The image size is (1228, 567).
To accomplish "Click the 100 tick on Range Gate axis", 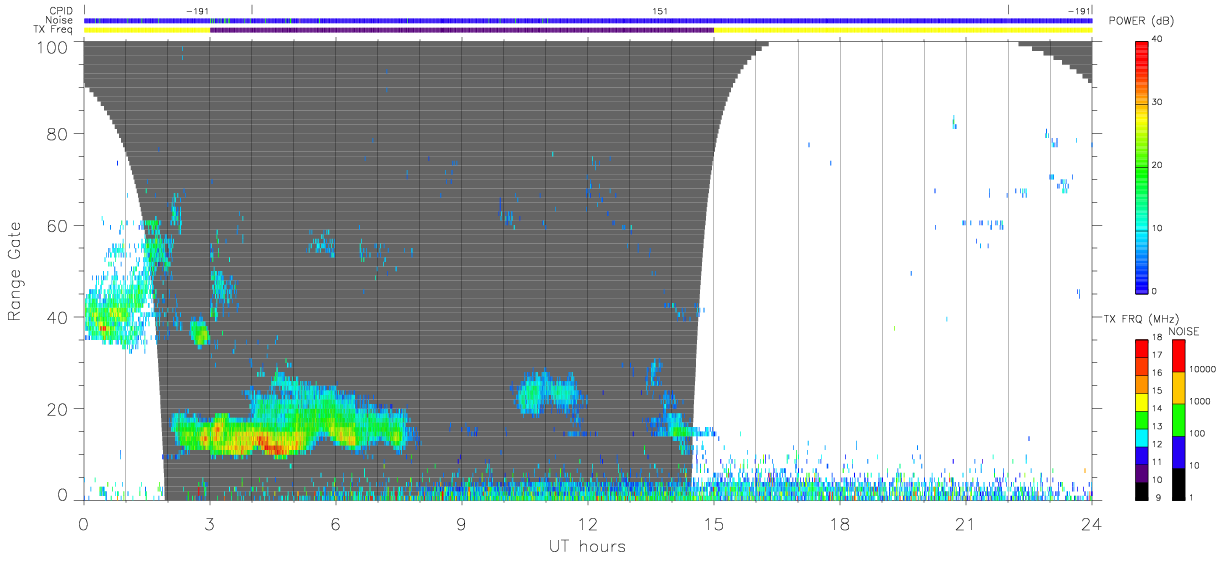I will point(53,46).
